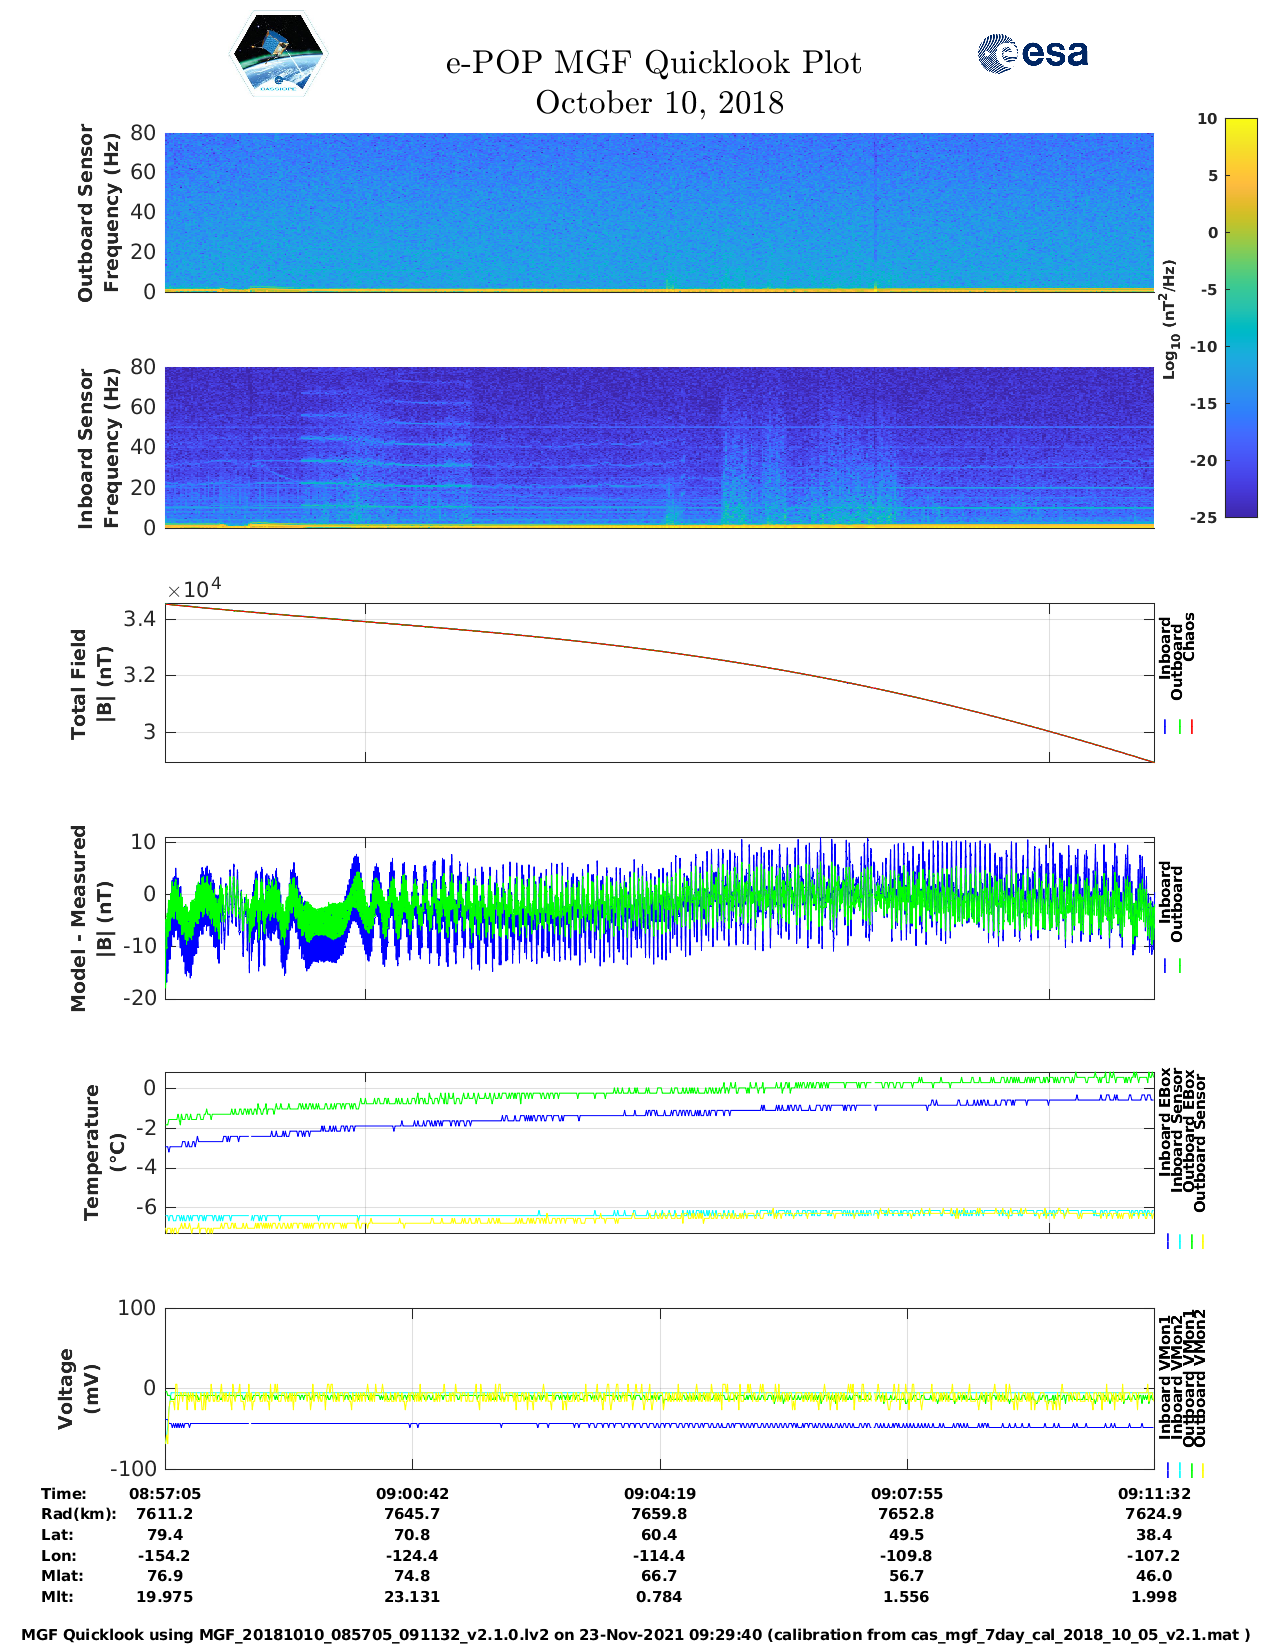Click the blue Inboard legend marker in Total Field

(1165, 727)
